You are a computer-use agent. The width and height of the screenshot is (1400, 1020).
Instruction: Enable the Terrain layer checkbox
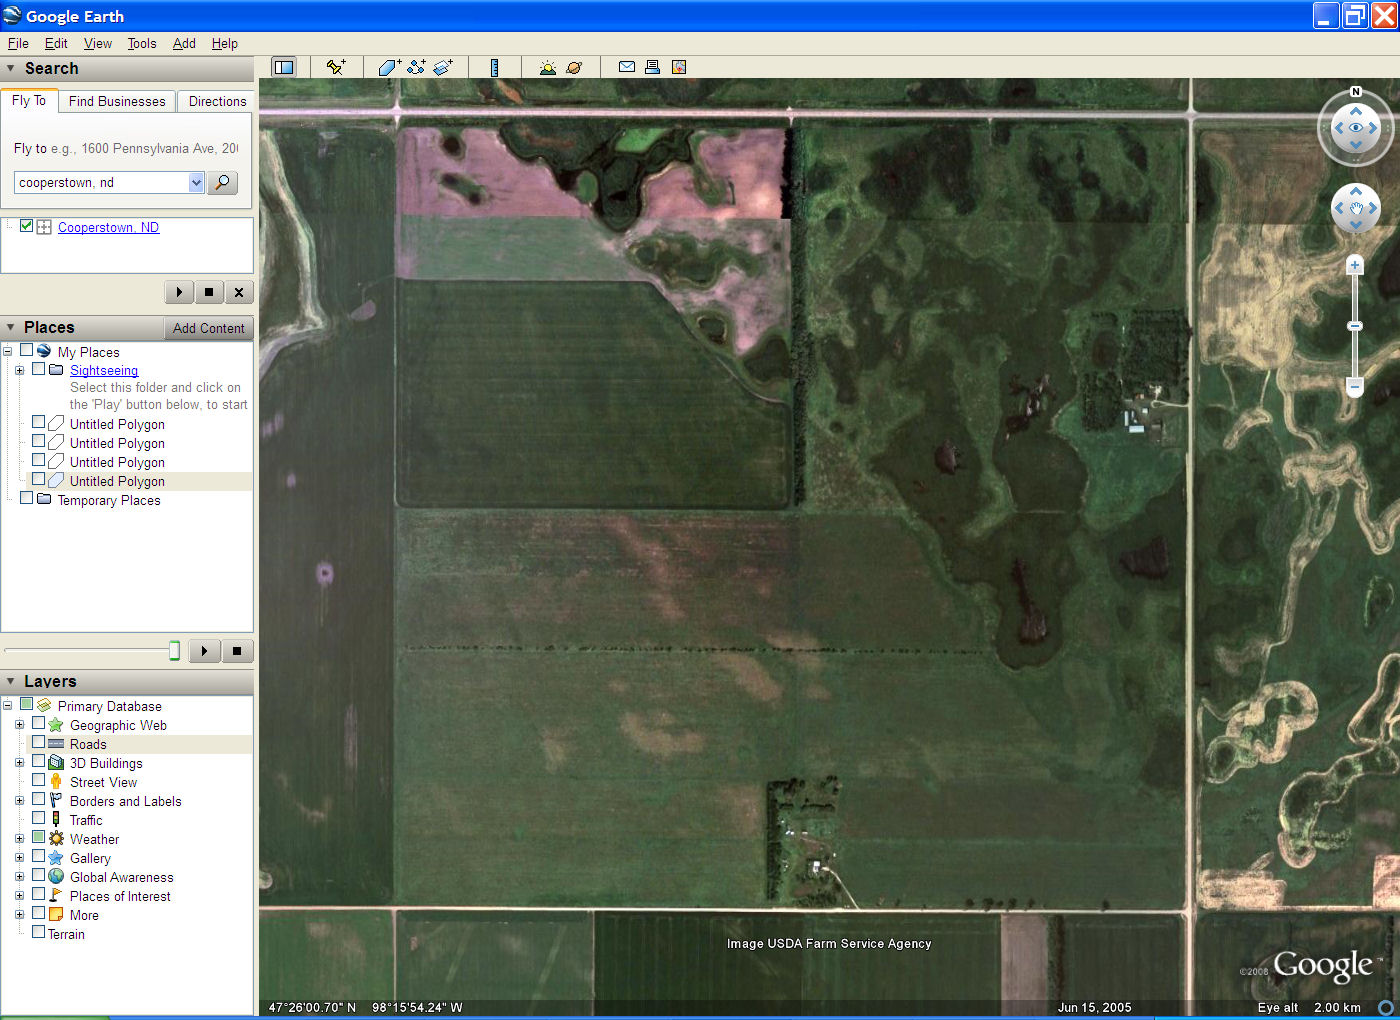tap(38, 932)
